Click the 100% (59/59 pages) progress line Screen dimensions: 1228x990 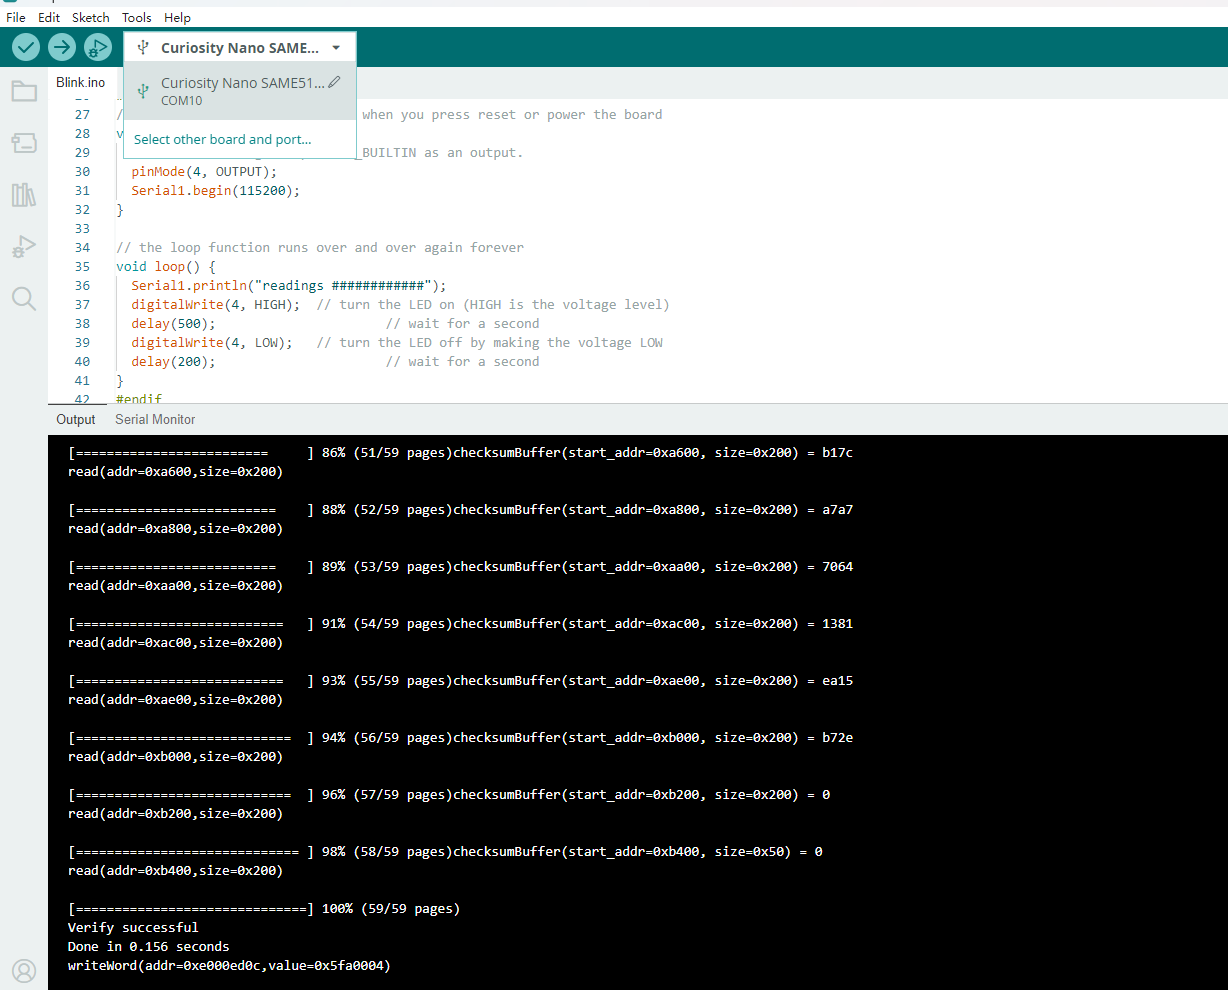tap(264, 908)
